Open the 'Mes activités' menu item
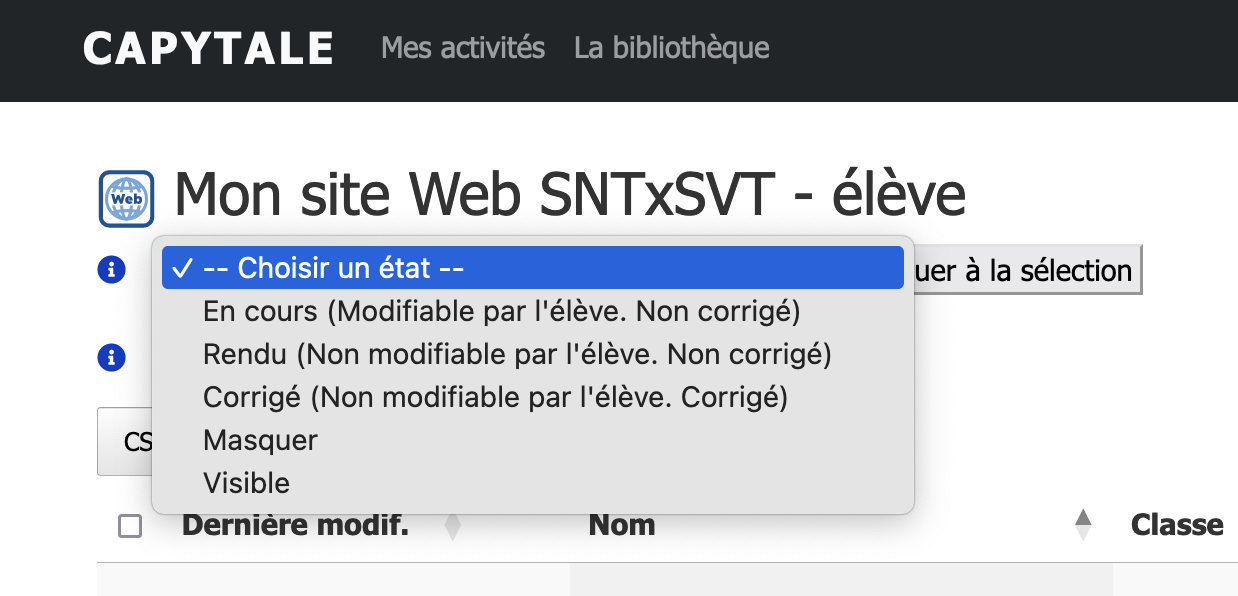 [463, 47]
